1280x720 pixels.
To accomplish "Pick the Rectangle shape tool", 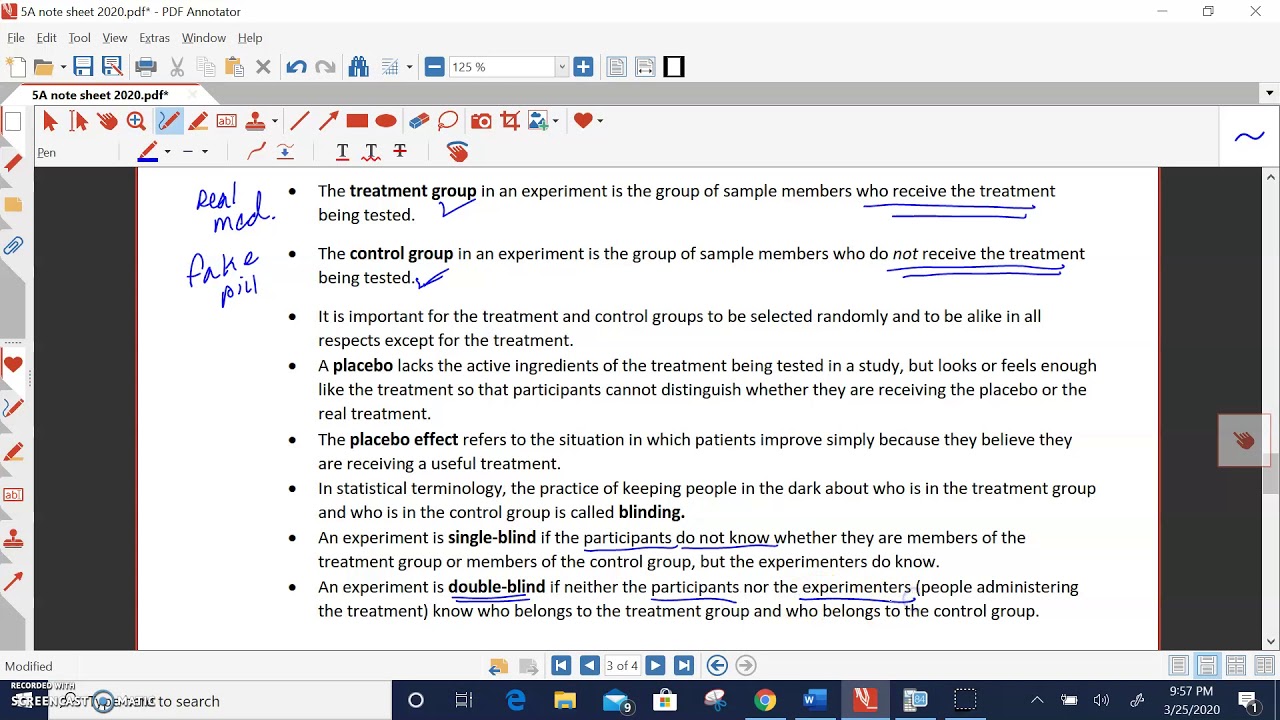I will 357,121.
